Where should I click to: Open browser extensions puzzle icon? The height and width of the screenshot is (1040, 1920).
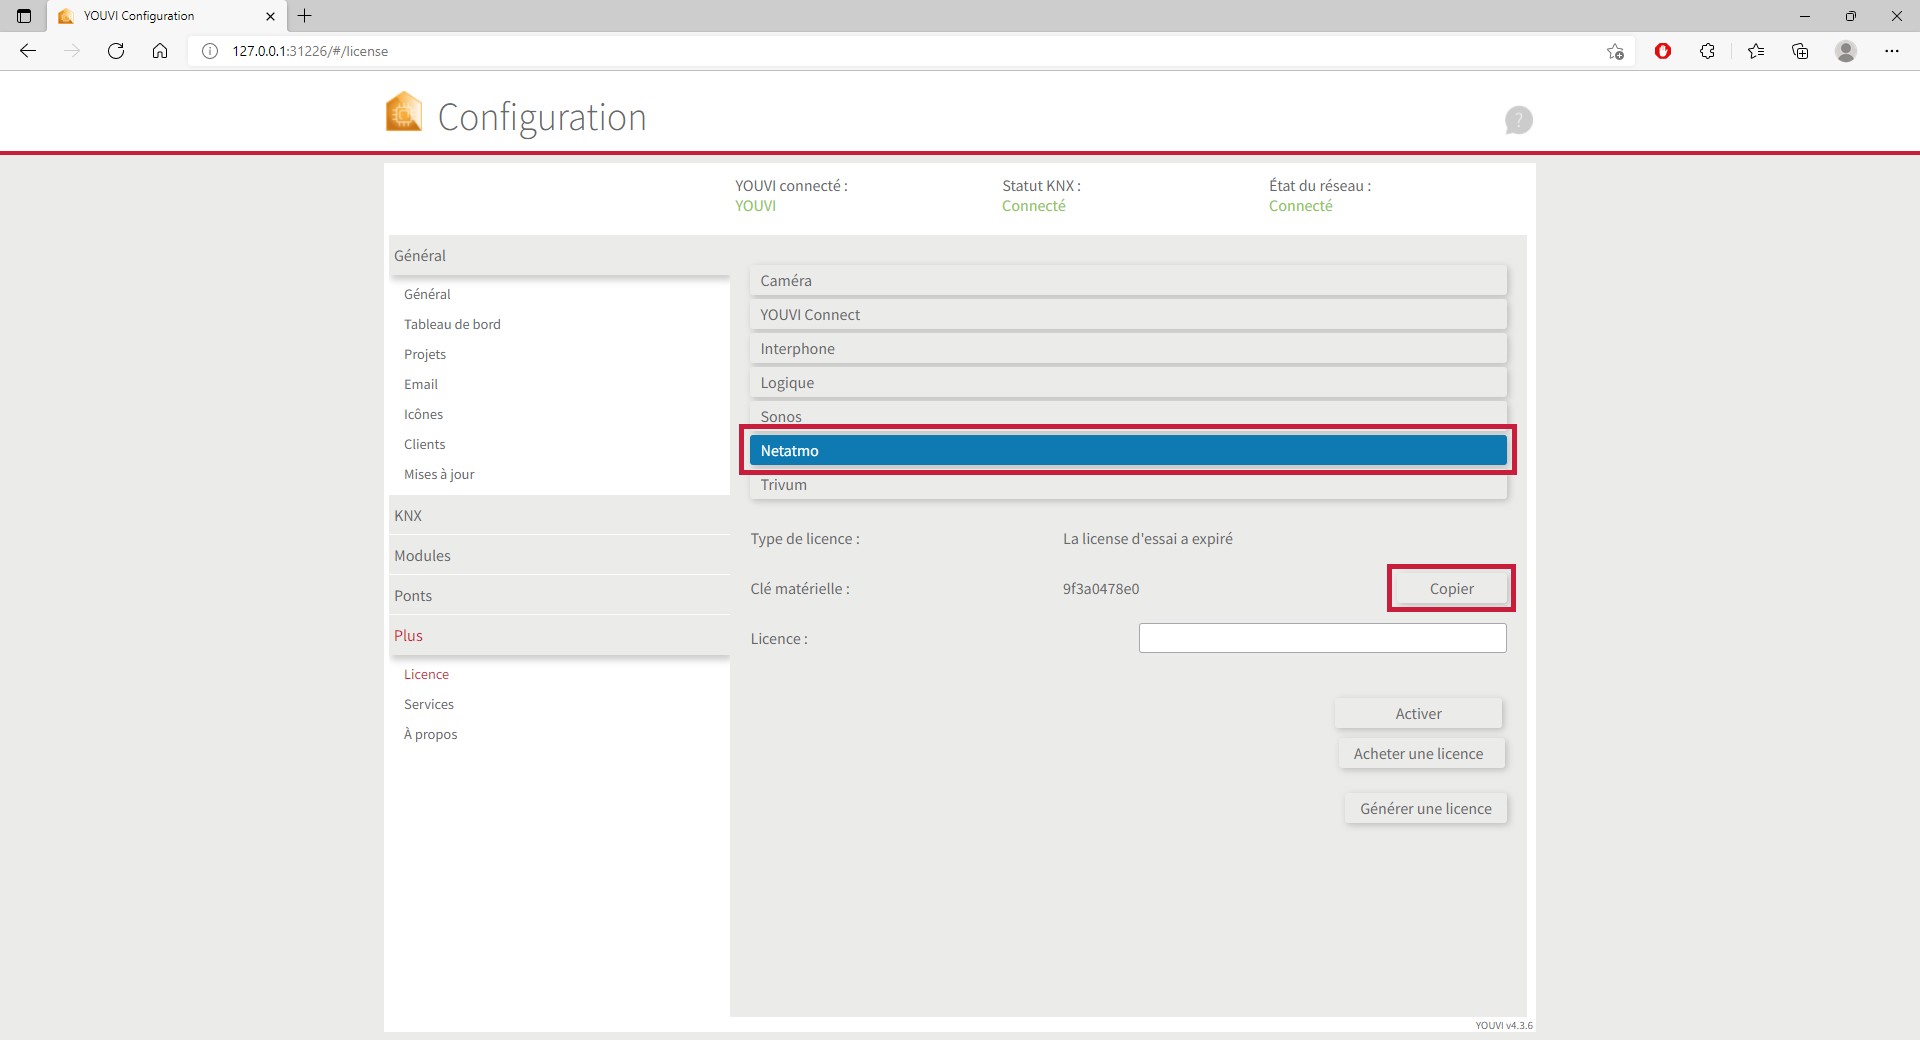tap(1707, 51)
